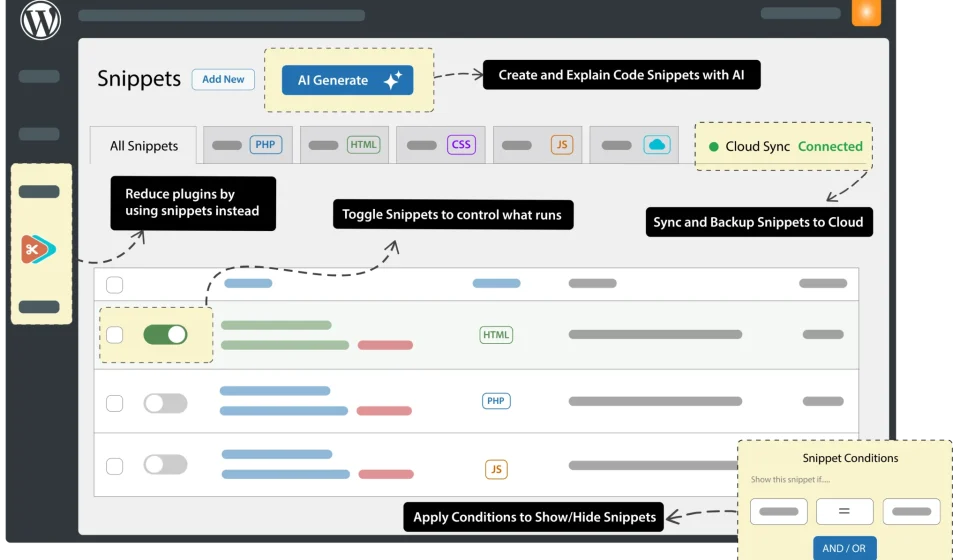The width and height of the screenshot is (960, 560).
Task: Disable the enabled green snippet toggle
Action: tap(165, 335)
